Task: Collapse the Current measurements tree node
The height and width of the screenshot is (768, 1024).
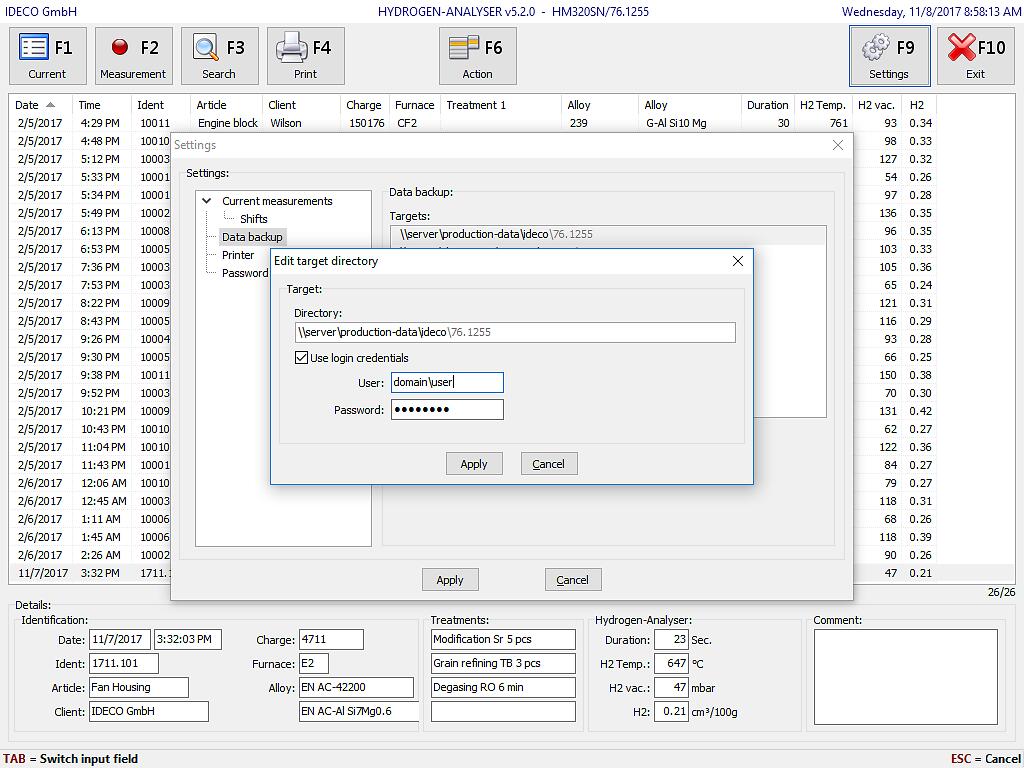Action: point(207,201)
